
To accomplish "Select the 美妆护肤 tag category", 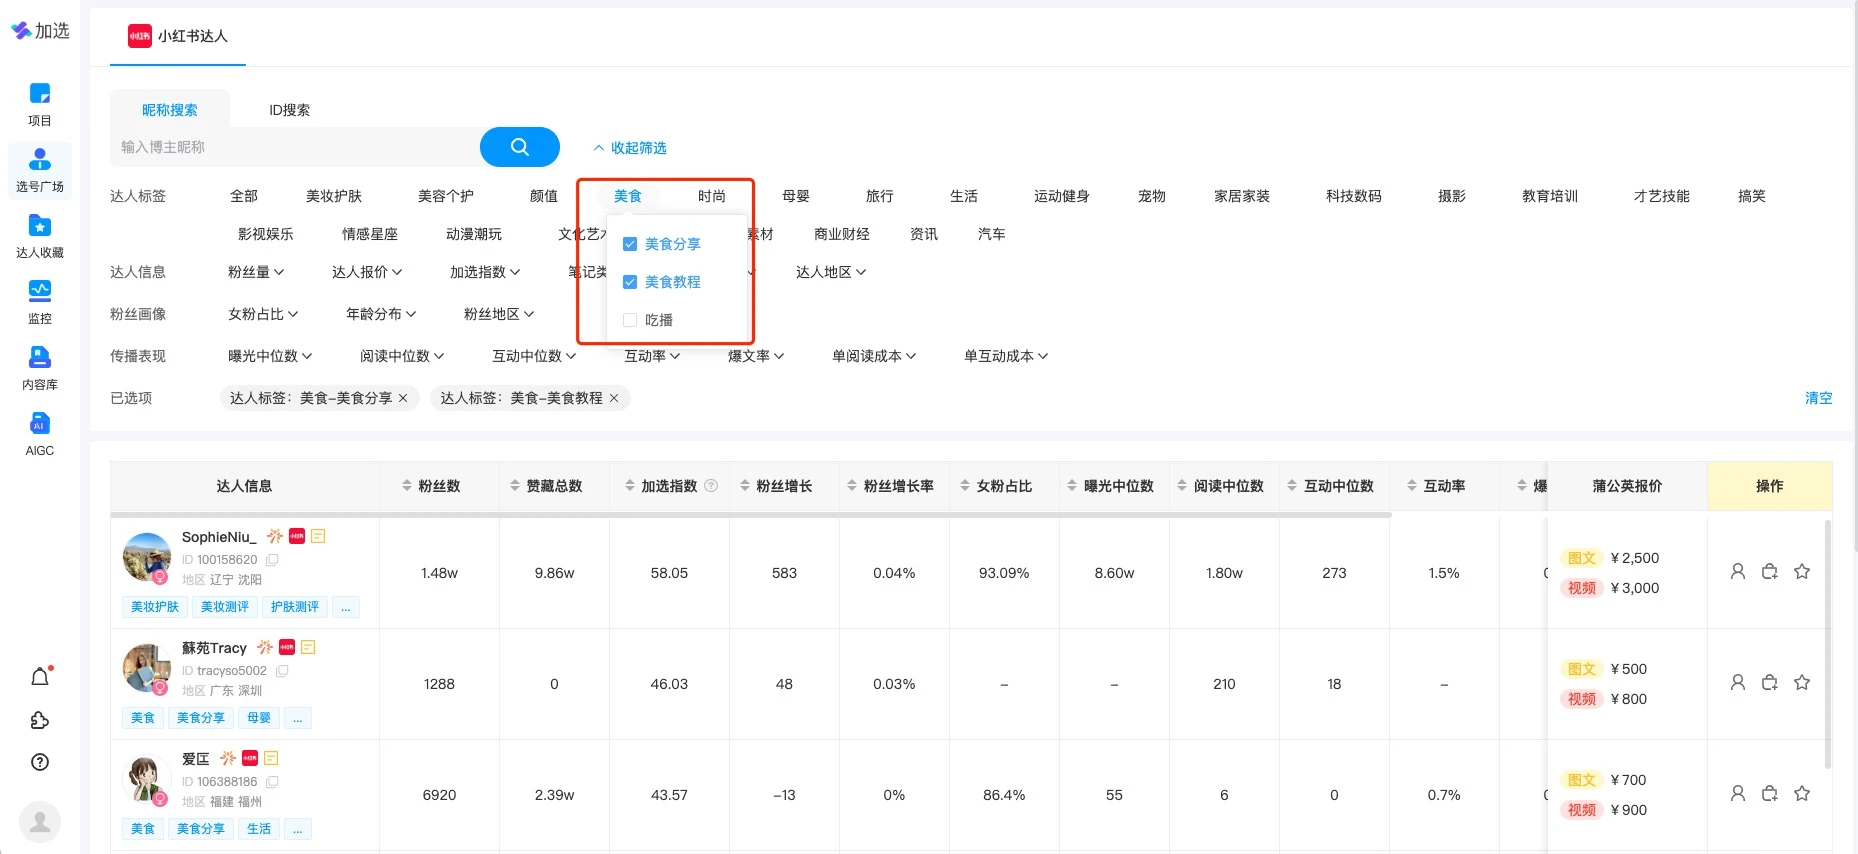I will pyautogui.click(x=334, y=196).
